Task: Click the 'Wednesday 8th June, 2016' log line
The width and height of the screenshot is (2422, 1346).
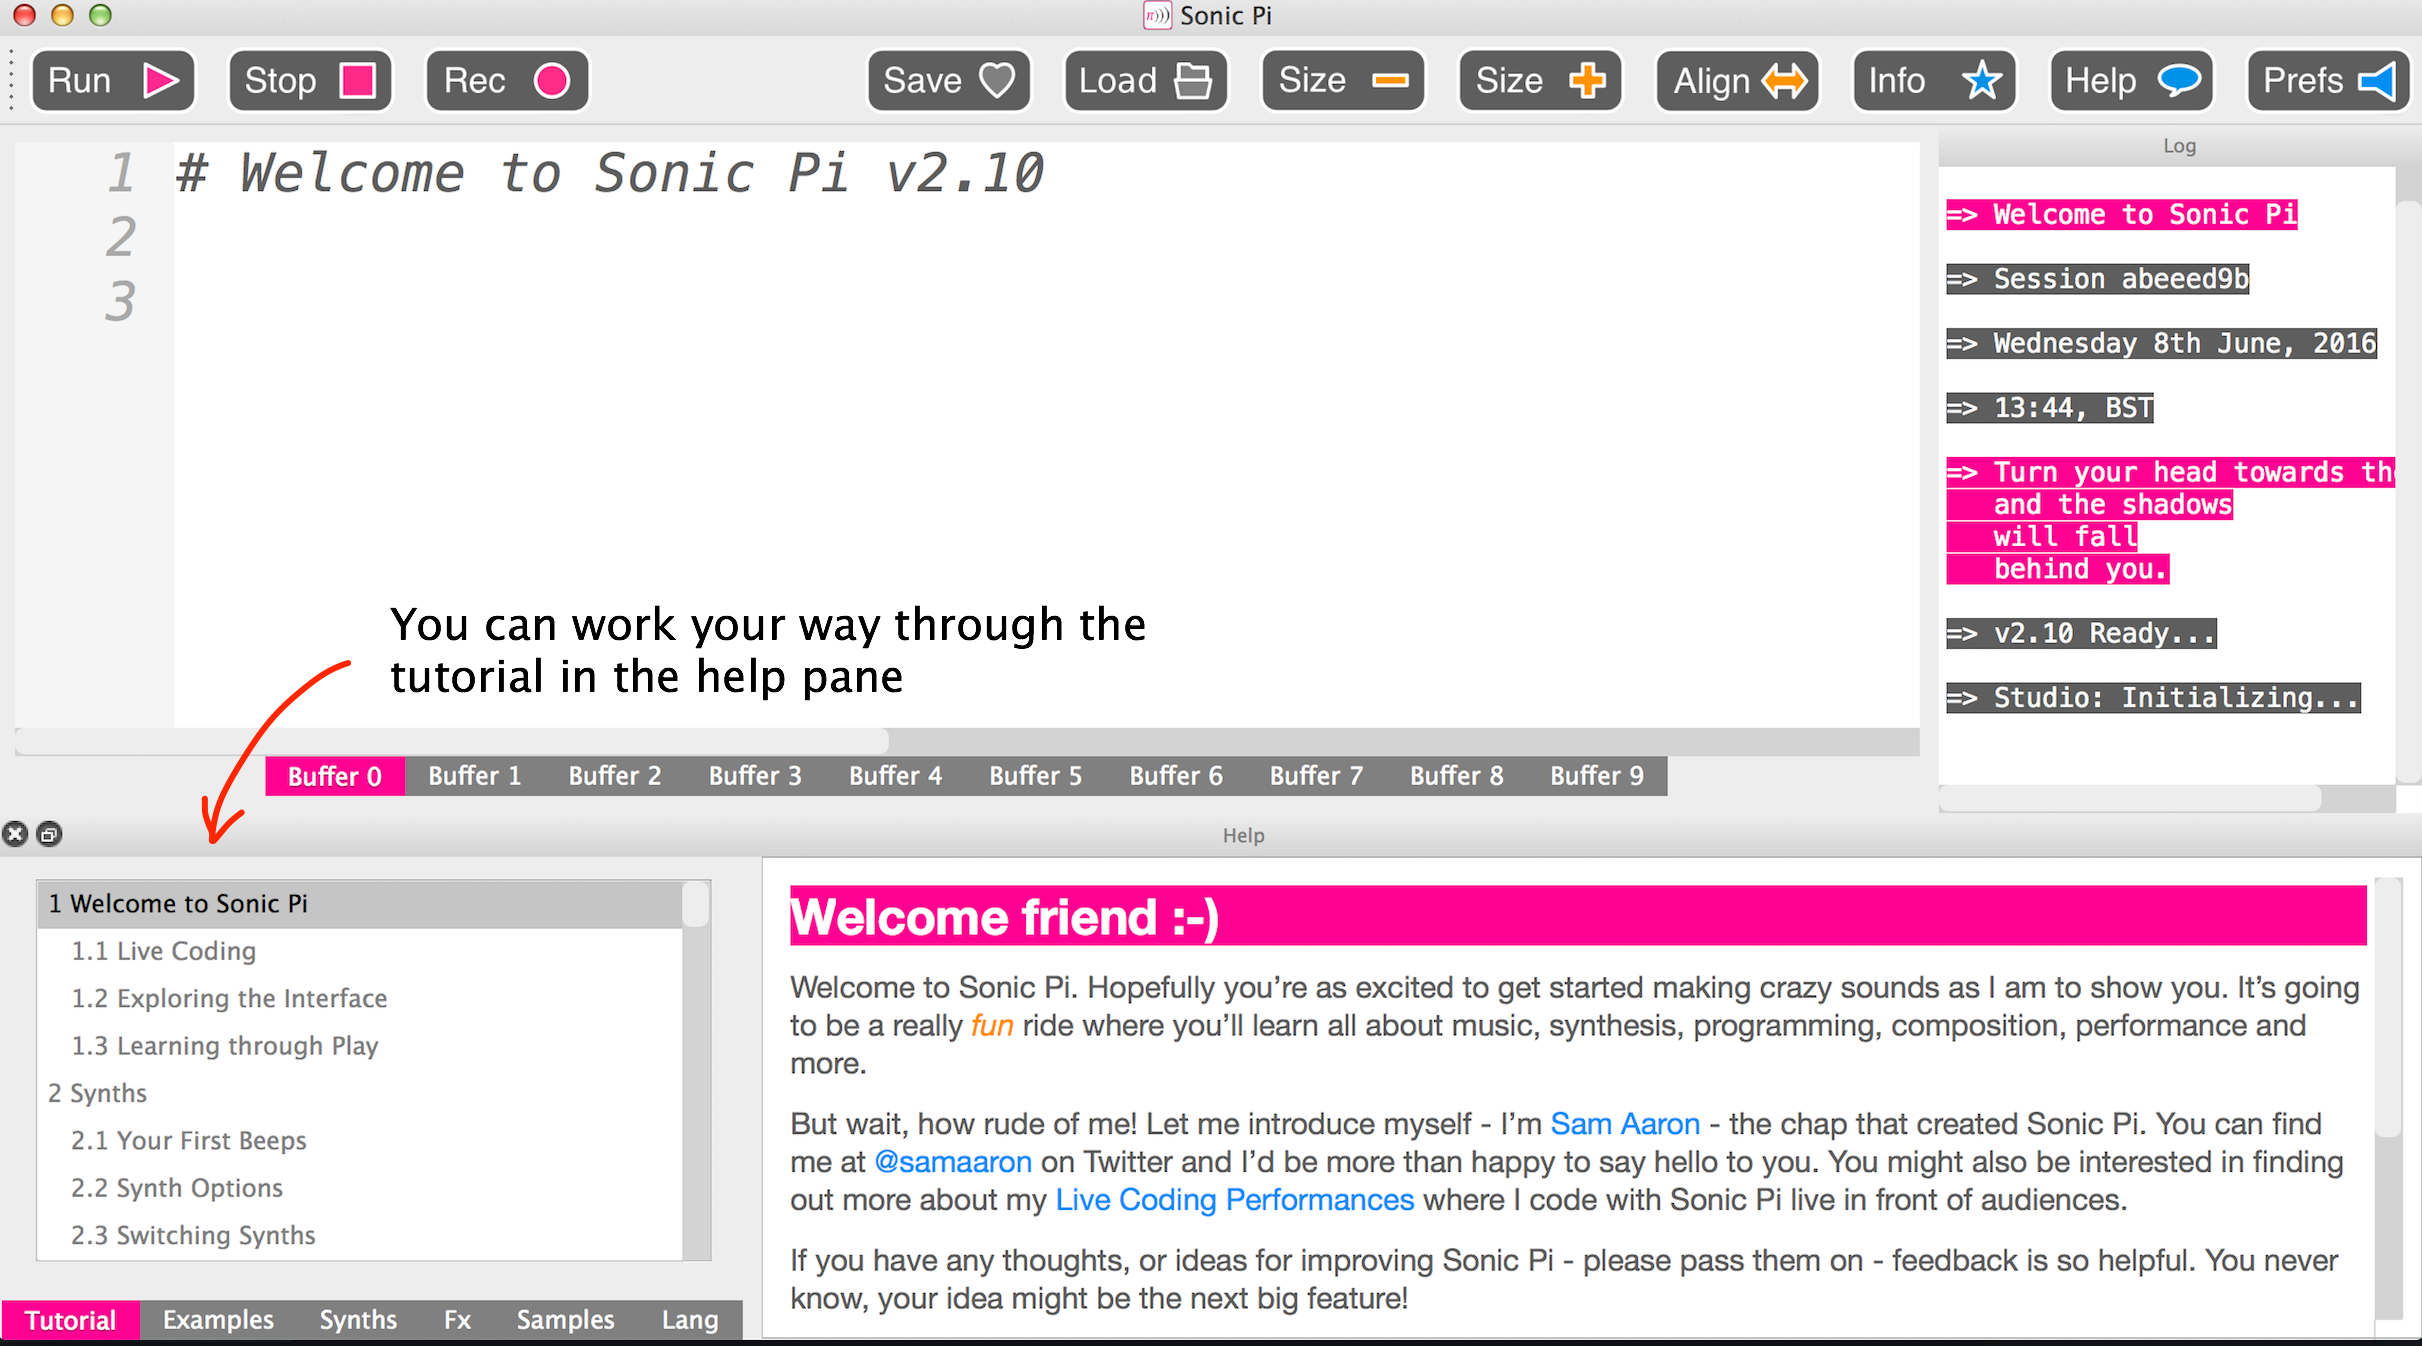Action: 2161,344
